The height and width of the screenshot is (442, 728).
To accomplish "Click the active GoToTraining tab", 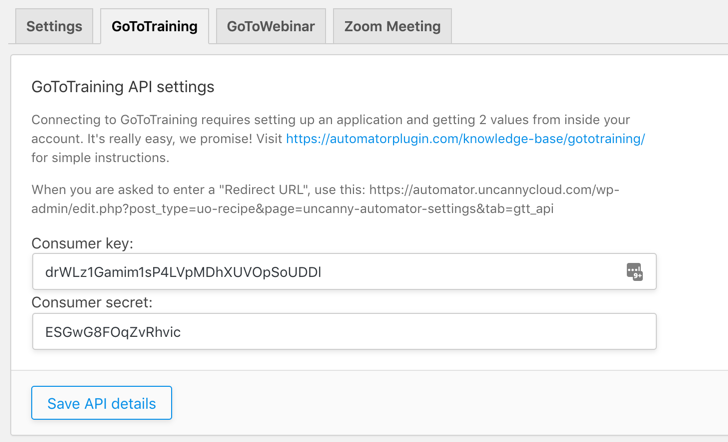I will (155, 26).
